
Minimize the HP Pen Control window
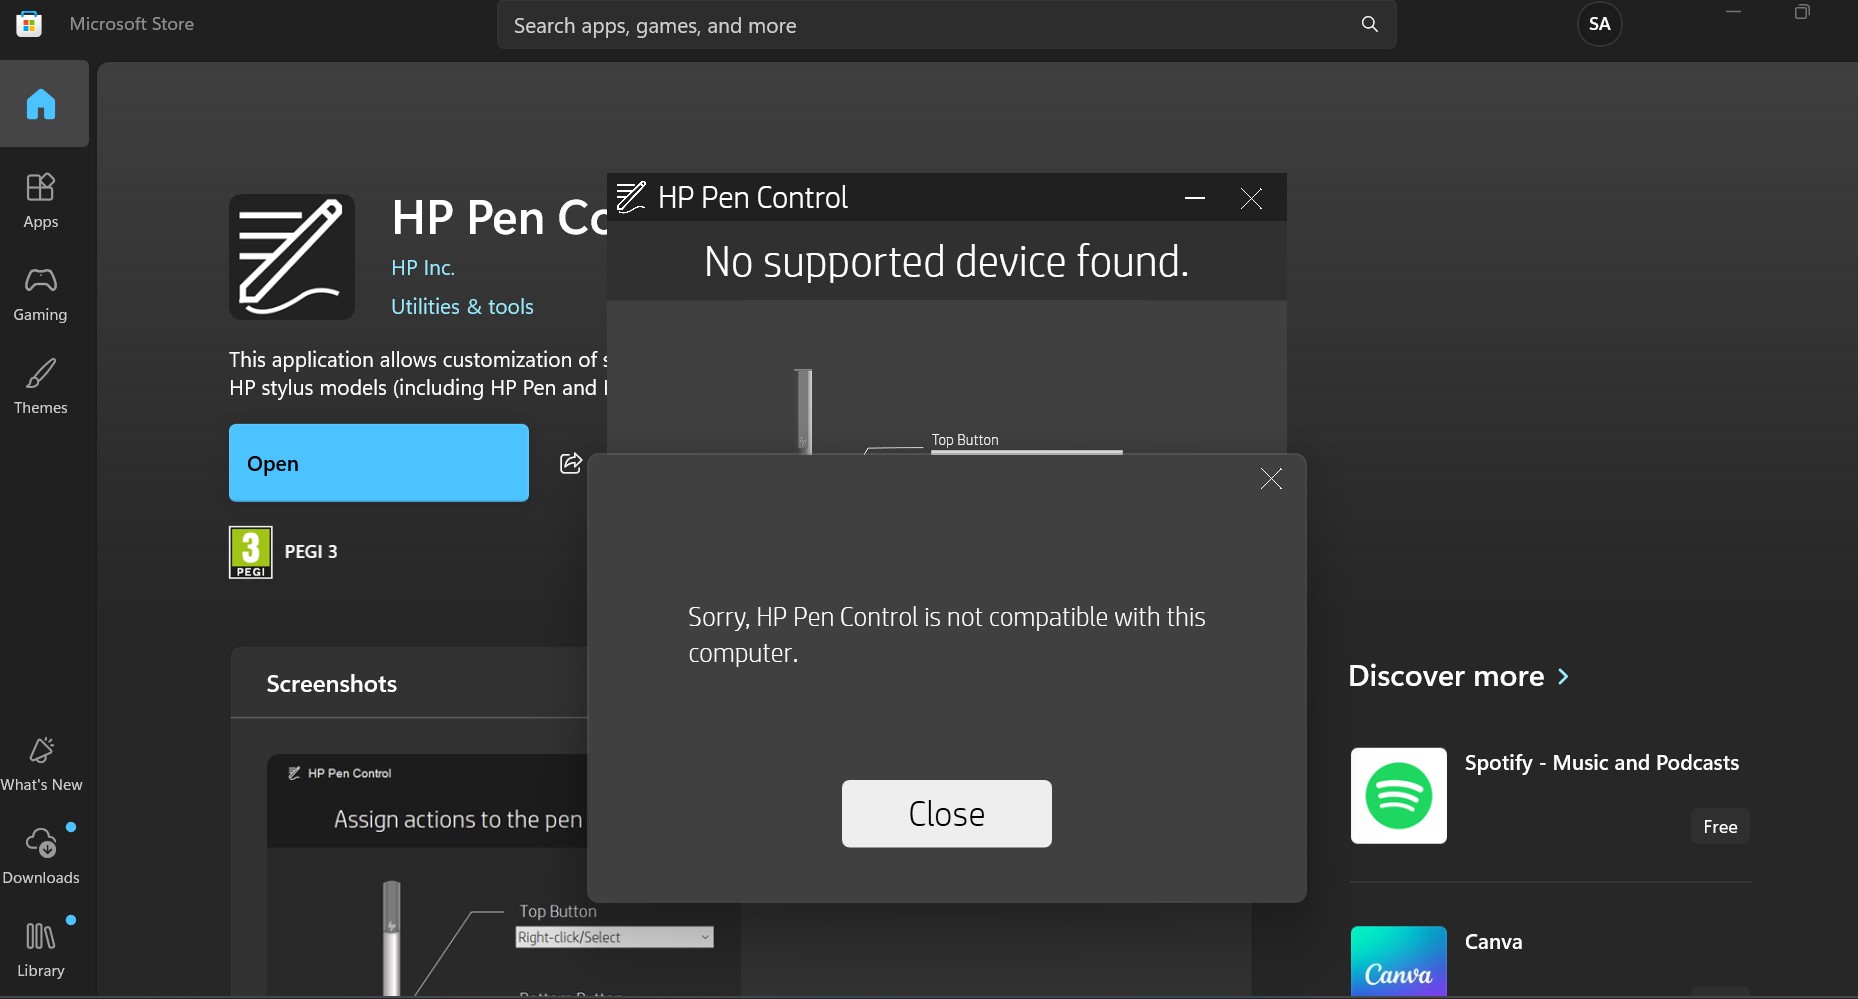pos(1195,198)
